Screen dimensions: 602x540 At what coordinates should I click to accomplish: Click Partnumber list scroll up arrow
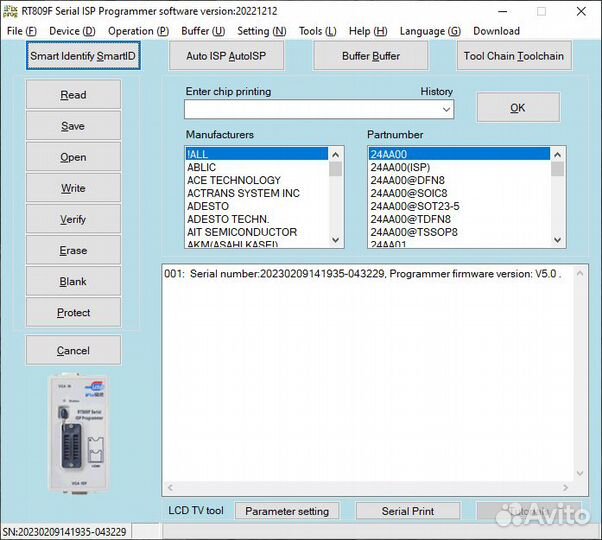[x=557, y=155]
